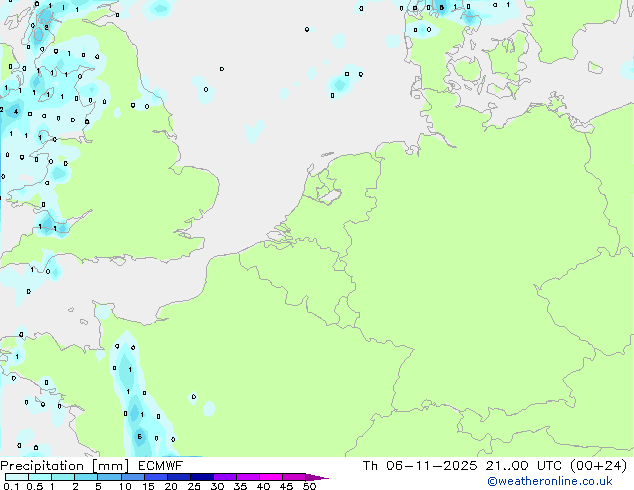
Task: Select the 45–50 mm legend swatch
Action: [x=294, y=477]
